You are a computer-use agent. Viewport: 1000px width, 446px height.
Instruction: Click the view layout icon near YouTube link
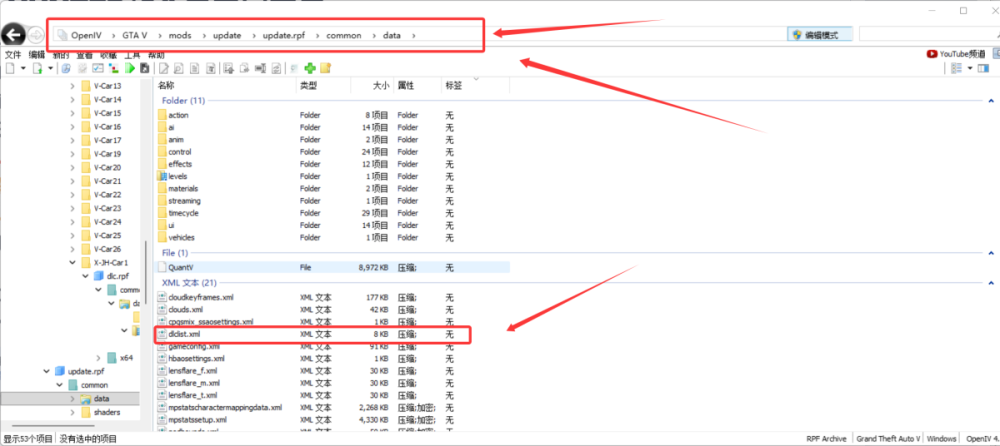tap(956, 68)
